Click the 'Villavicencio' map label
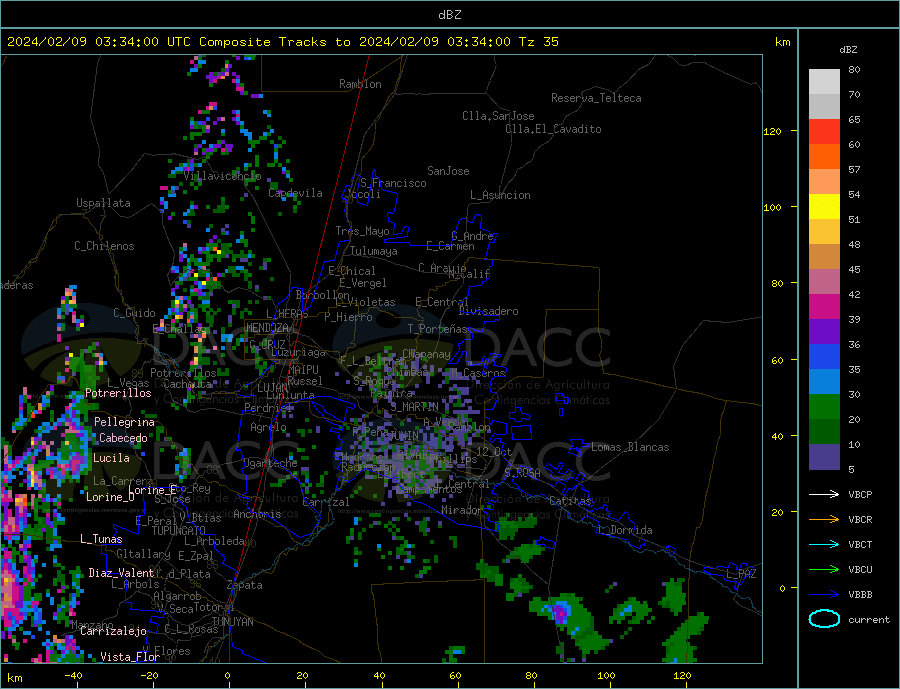 coord(222,176)
